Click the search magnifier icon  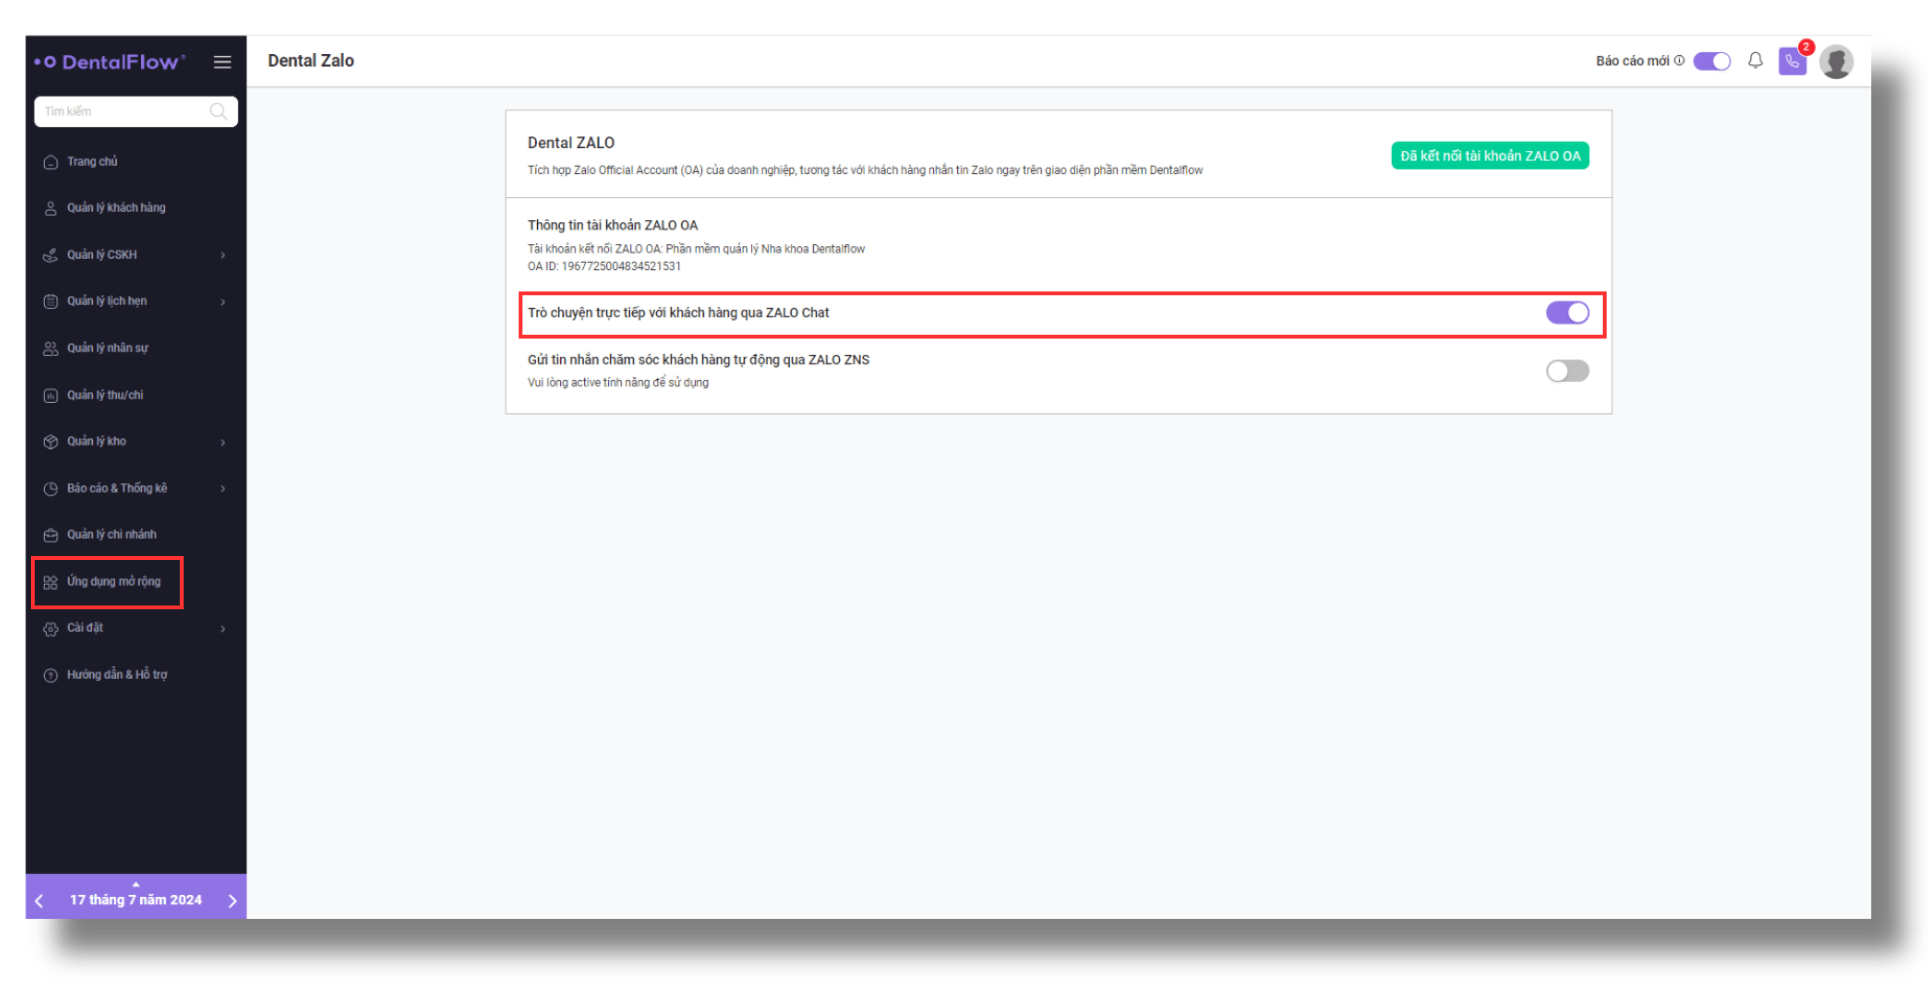(x=218, y=111)
